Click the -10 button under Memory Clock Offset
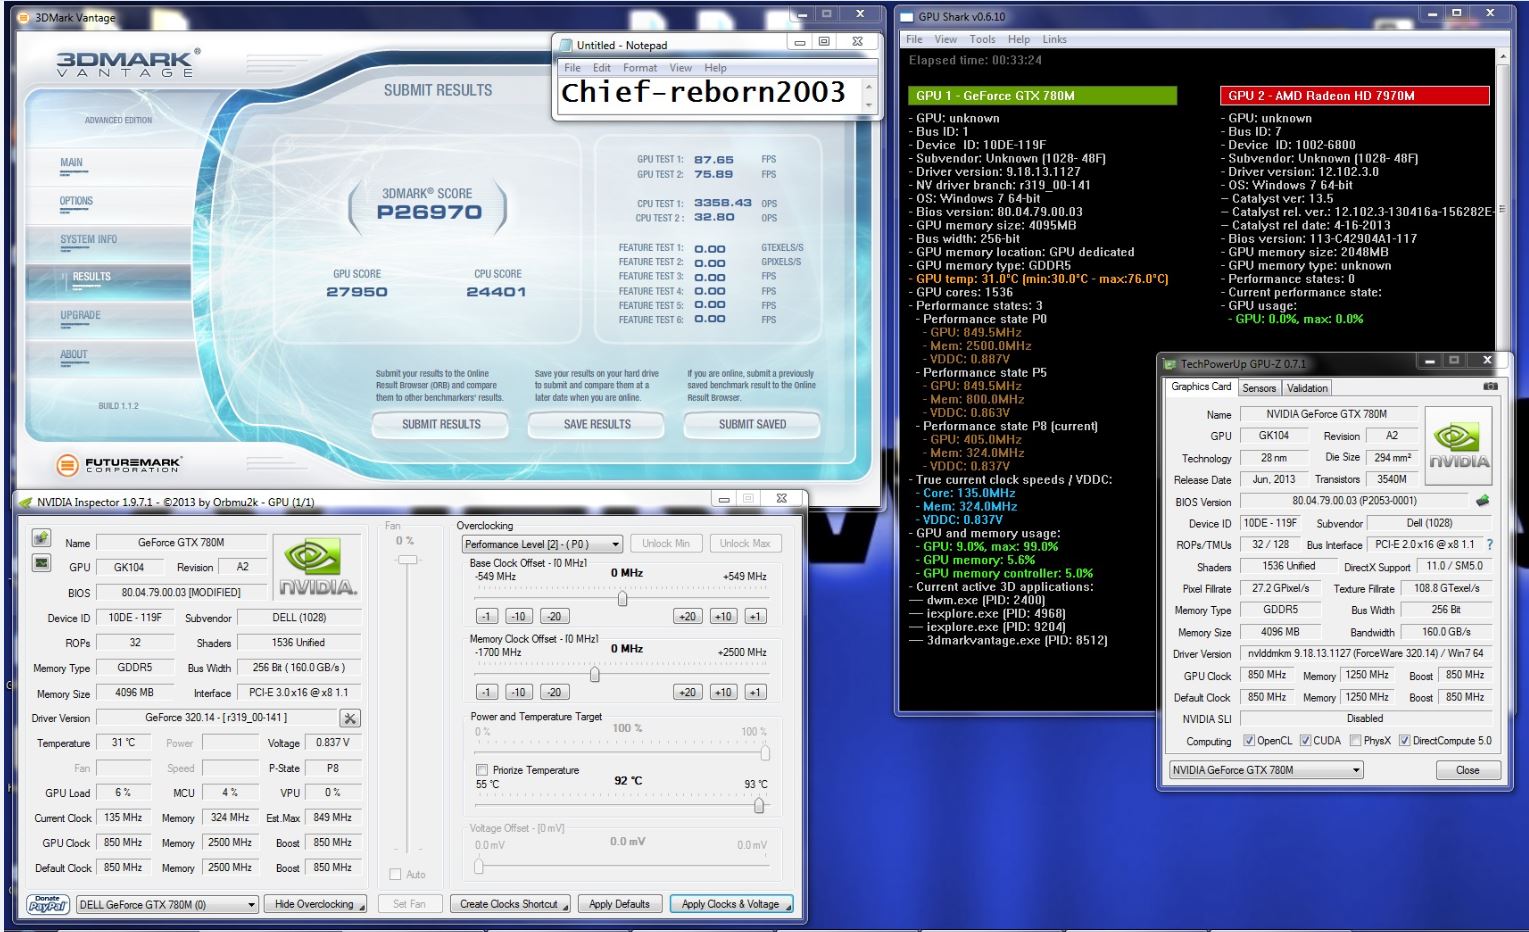The width and height of the screenshot is (1529, 932). pos(518,692)
